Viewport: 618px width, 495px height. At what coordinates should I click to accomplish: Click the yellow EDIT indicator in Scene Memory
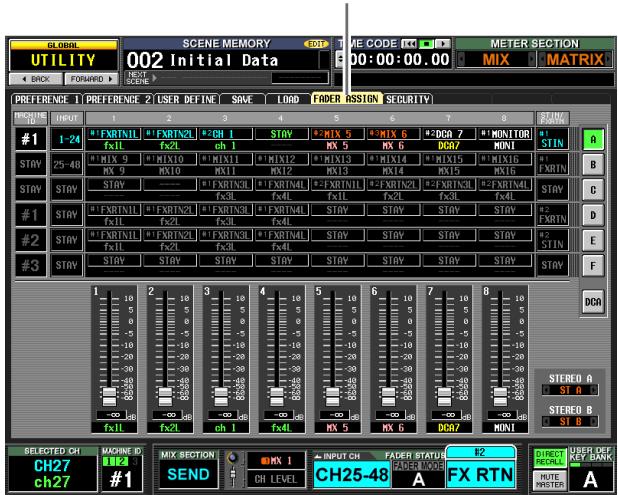316,44
